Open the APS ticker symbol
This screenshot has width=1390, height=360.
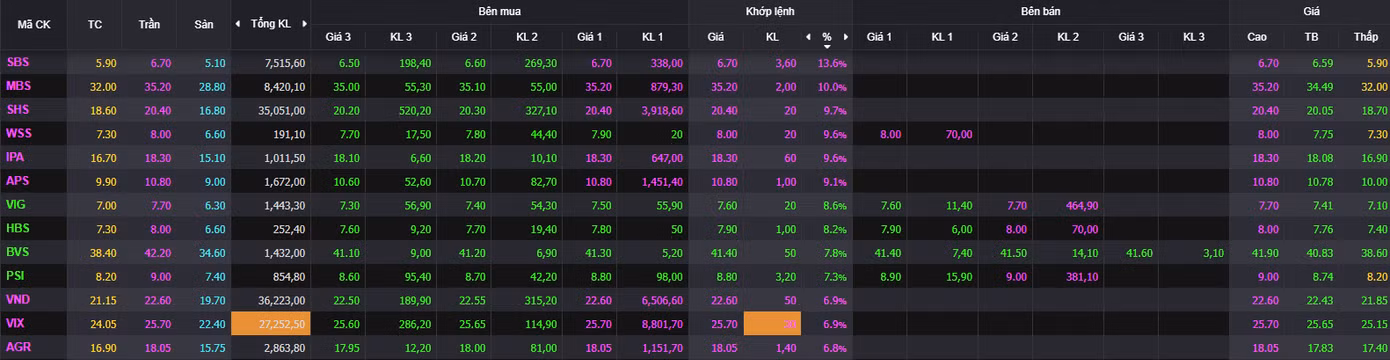18,181
